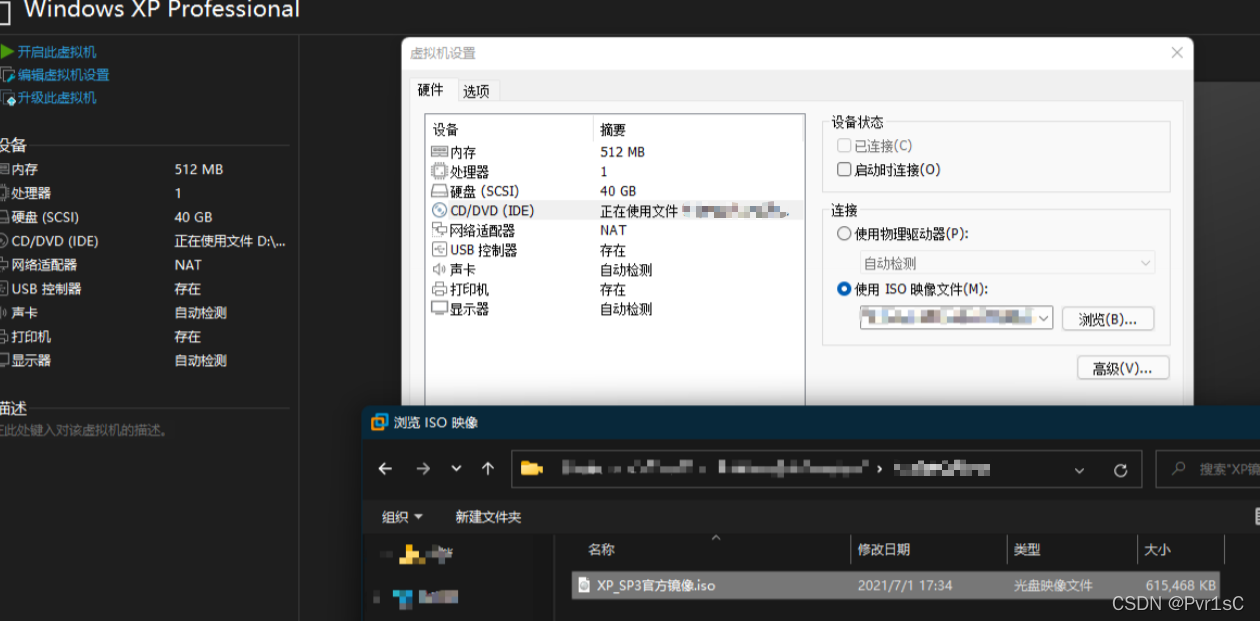Select USB controller icon in settings list
Image resolution: width=1260 pixels, height=621 pixels.
(439, 250)
